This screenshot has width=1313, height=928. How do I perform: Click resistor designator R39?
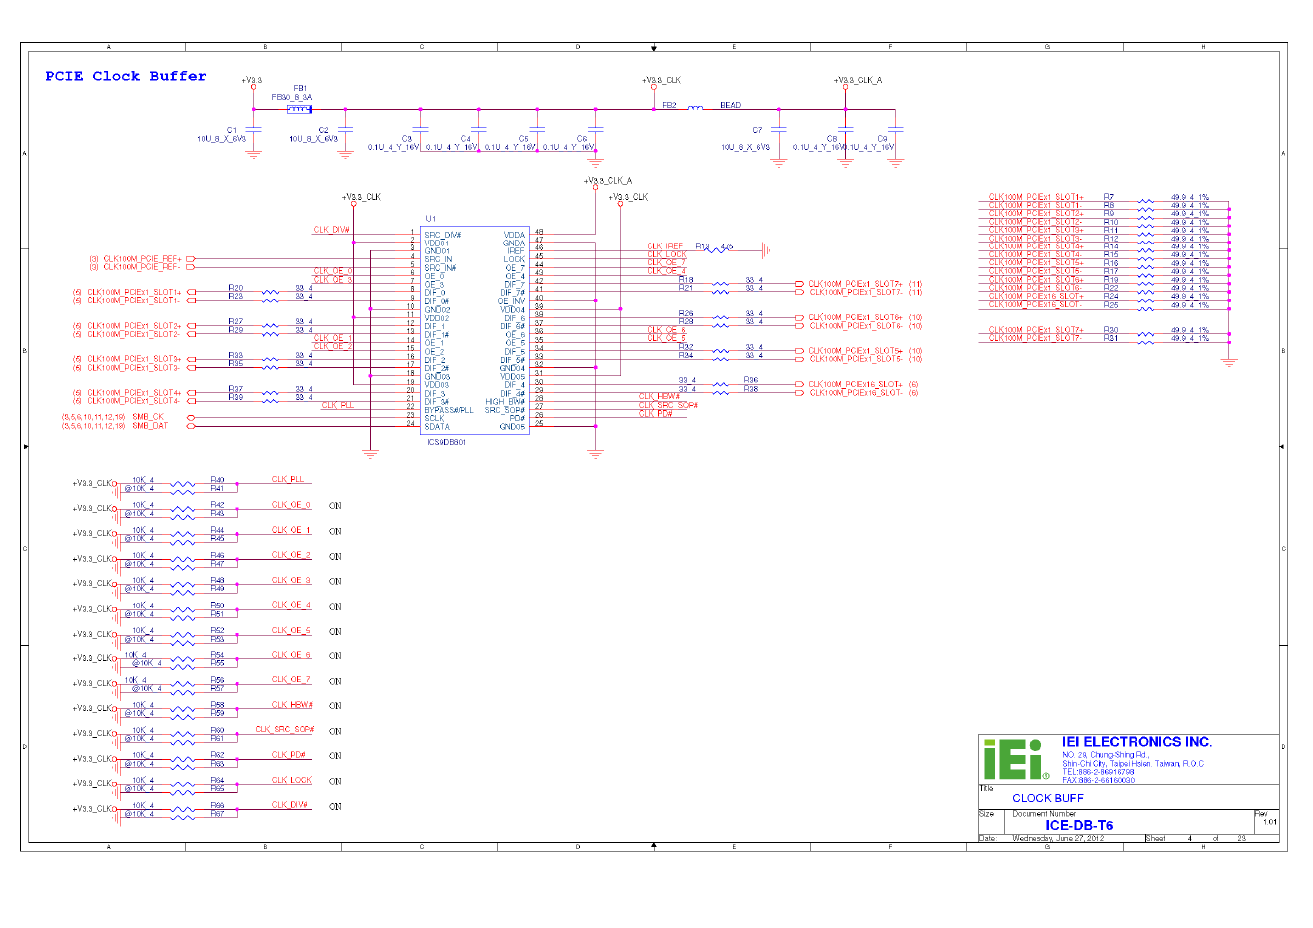tap(236, 397)
